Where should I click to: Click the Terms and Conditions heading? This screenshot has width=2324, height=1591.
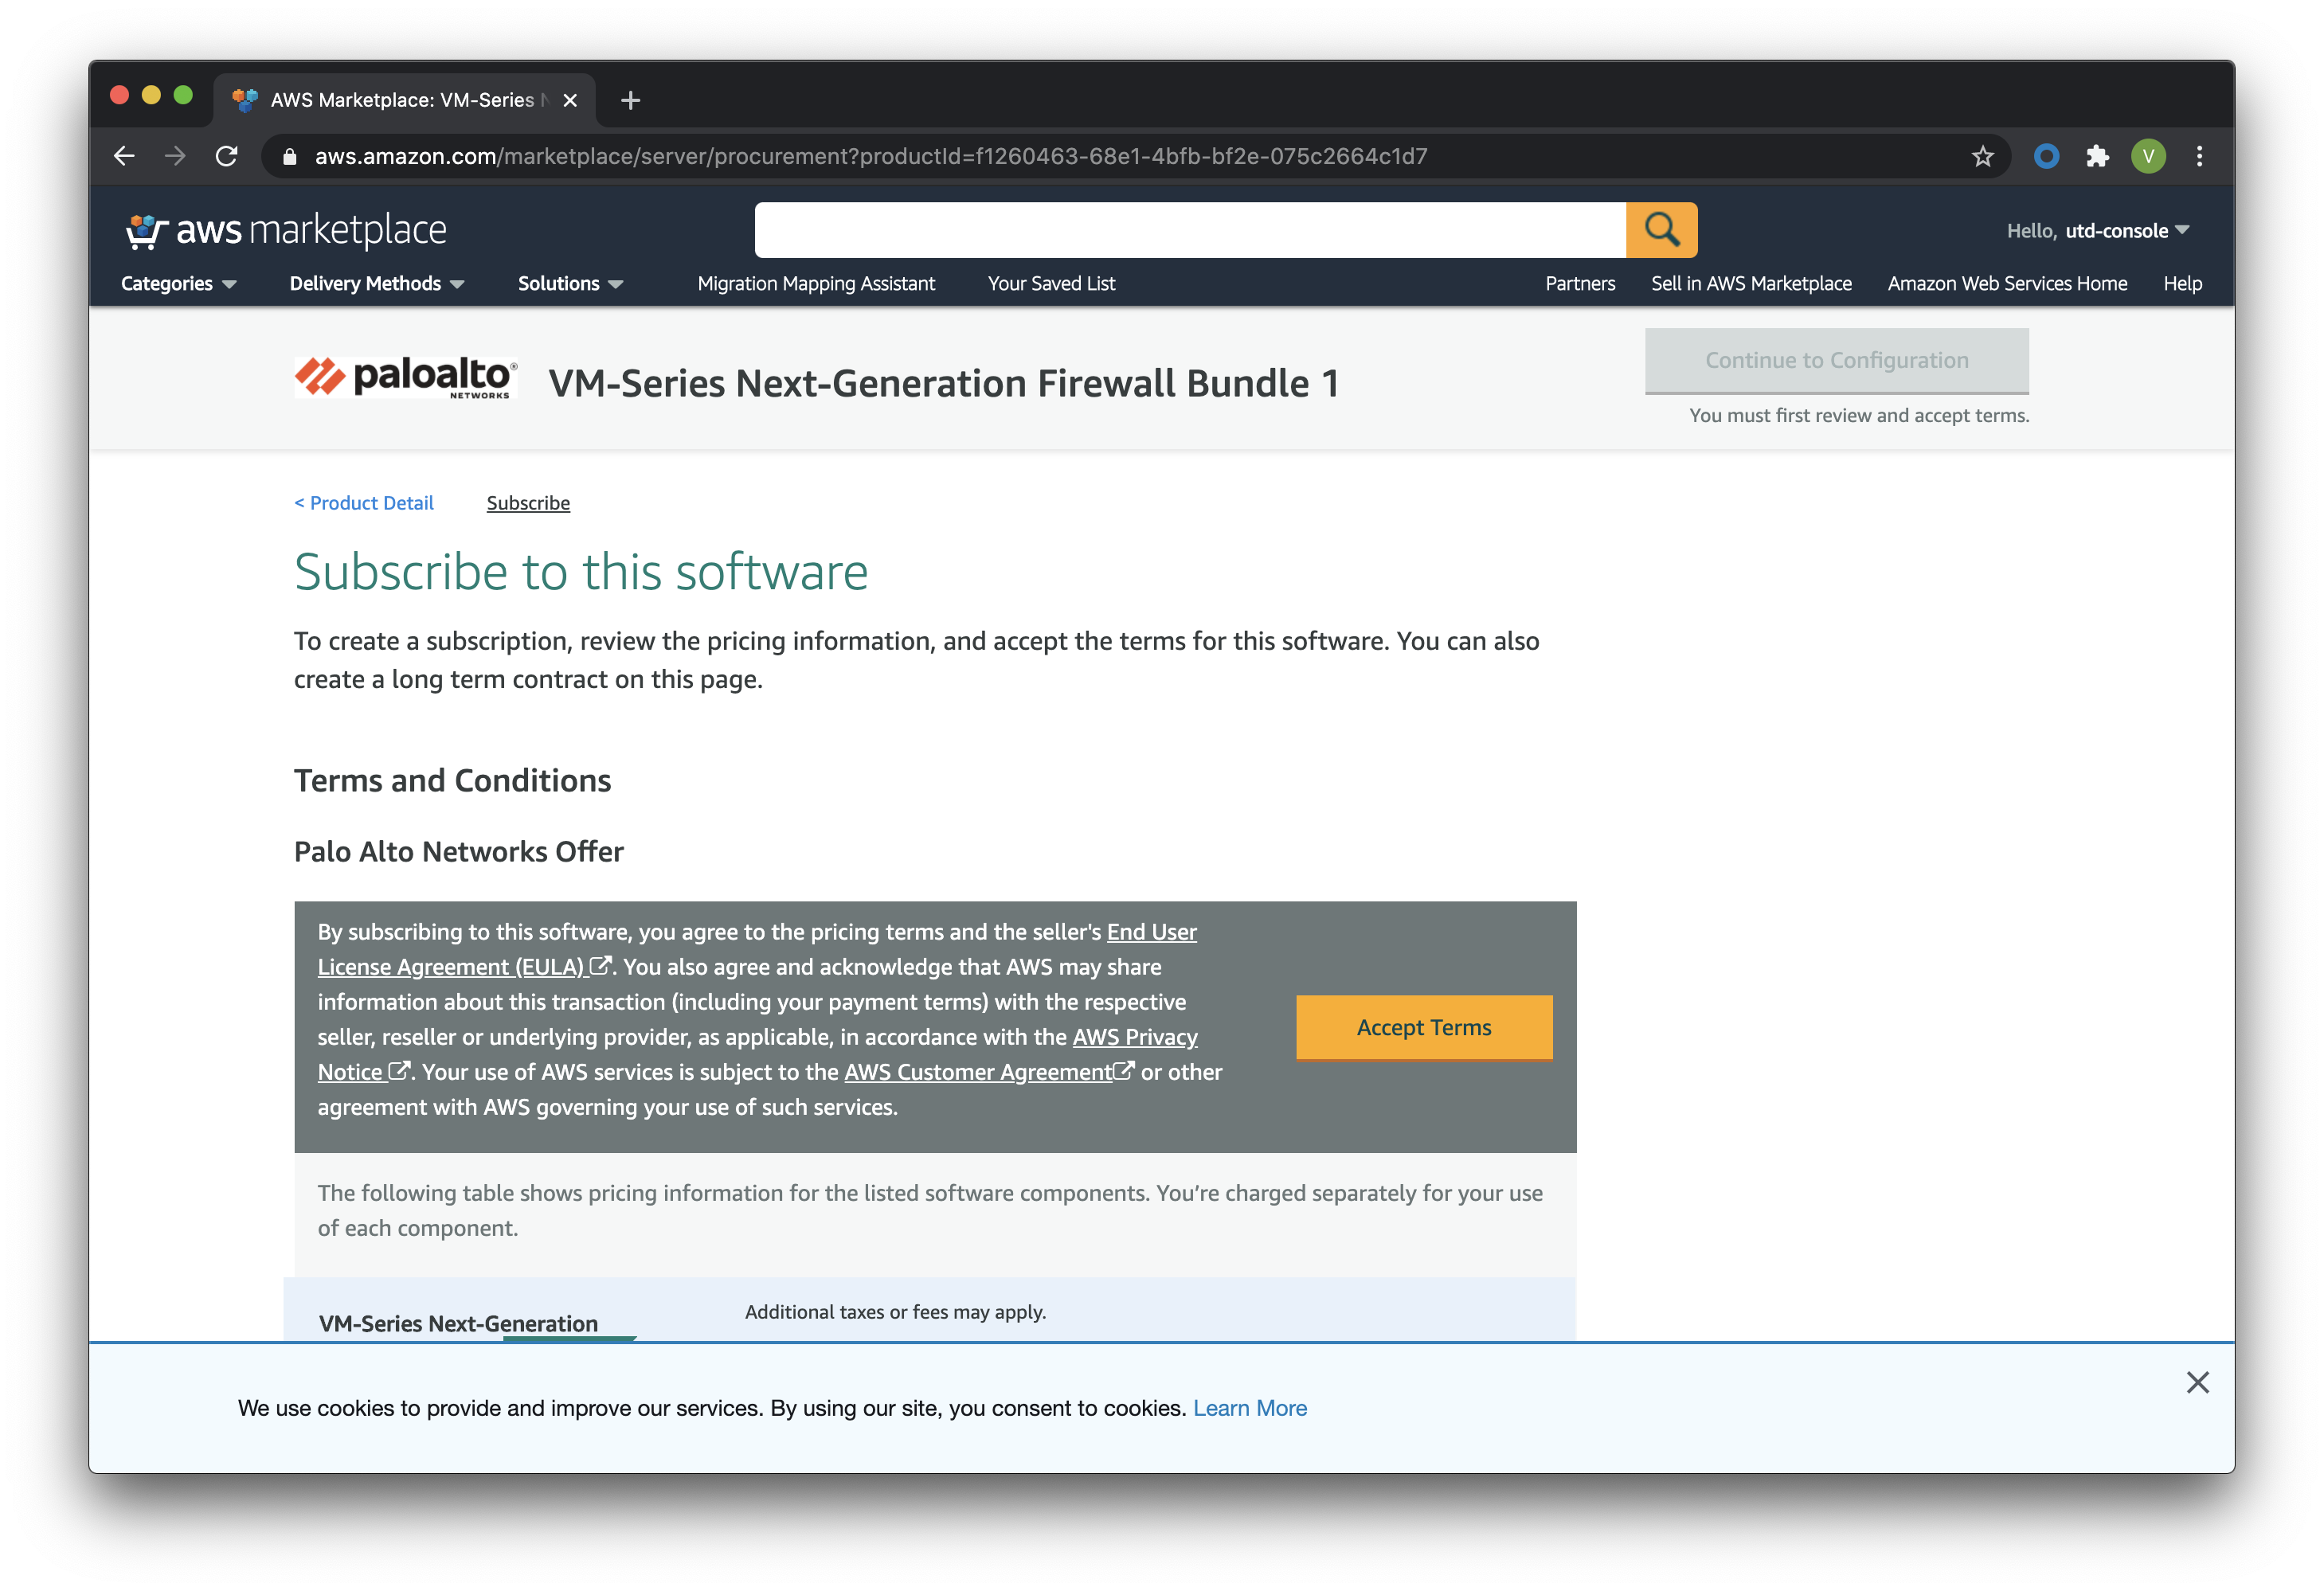pos(452,780)
